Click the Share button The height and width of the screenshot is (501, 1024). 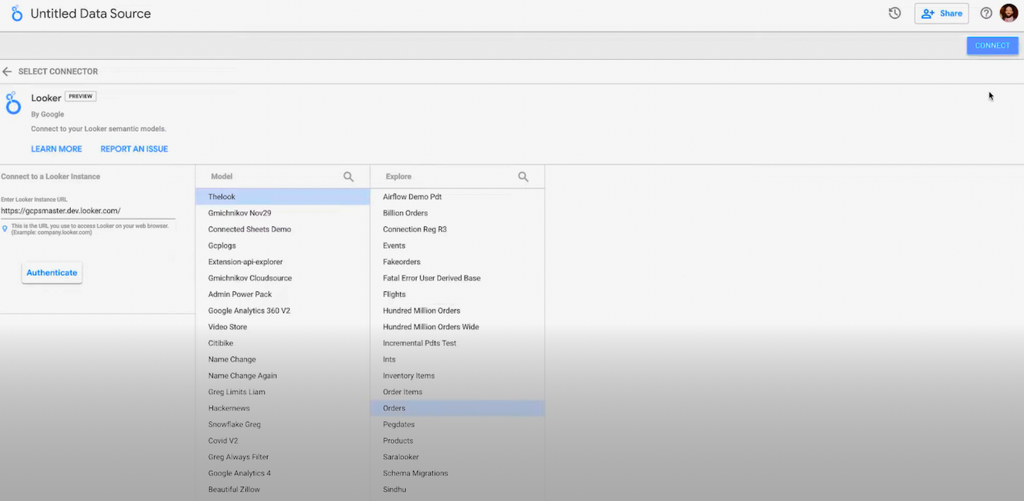tap(941, 13)
